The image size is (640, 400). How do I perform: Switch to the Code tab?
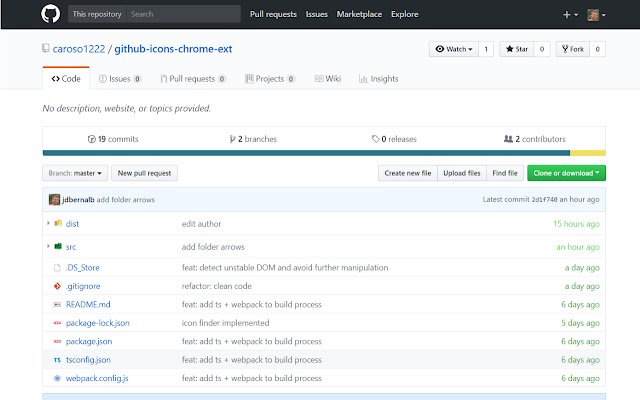coord(66,78)
